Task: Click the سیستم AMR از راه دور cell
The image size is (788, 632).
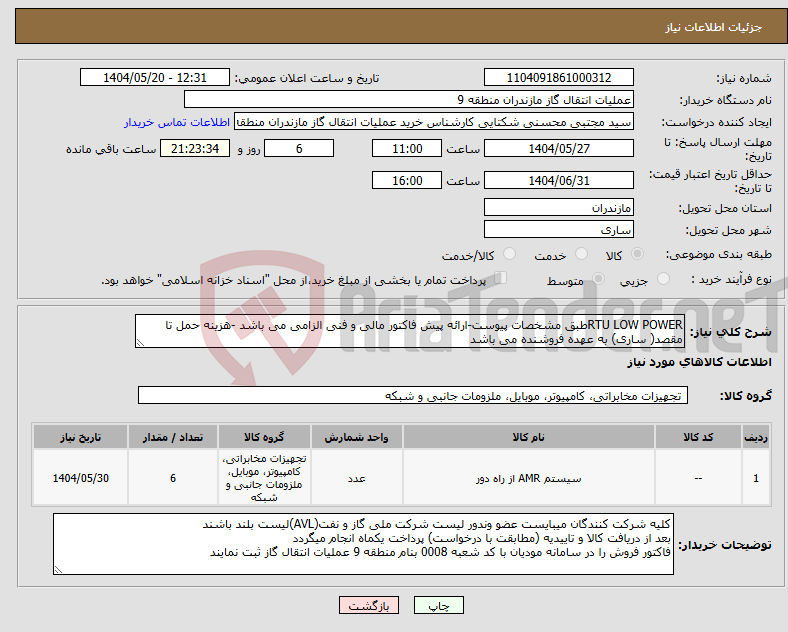Action: (528, 478)
